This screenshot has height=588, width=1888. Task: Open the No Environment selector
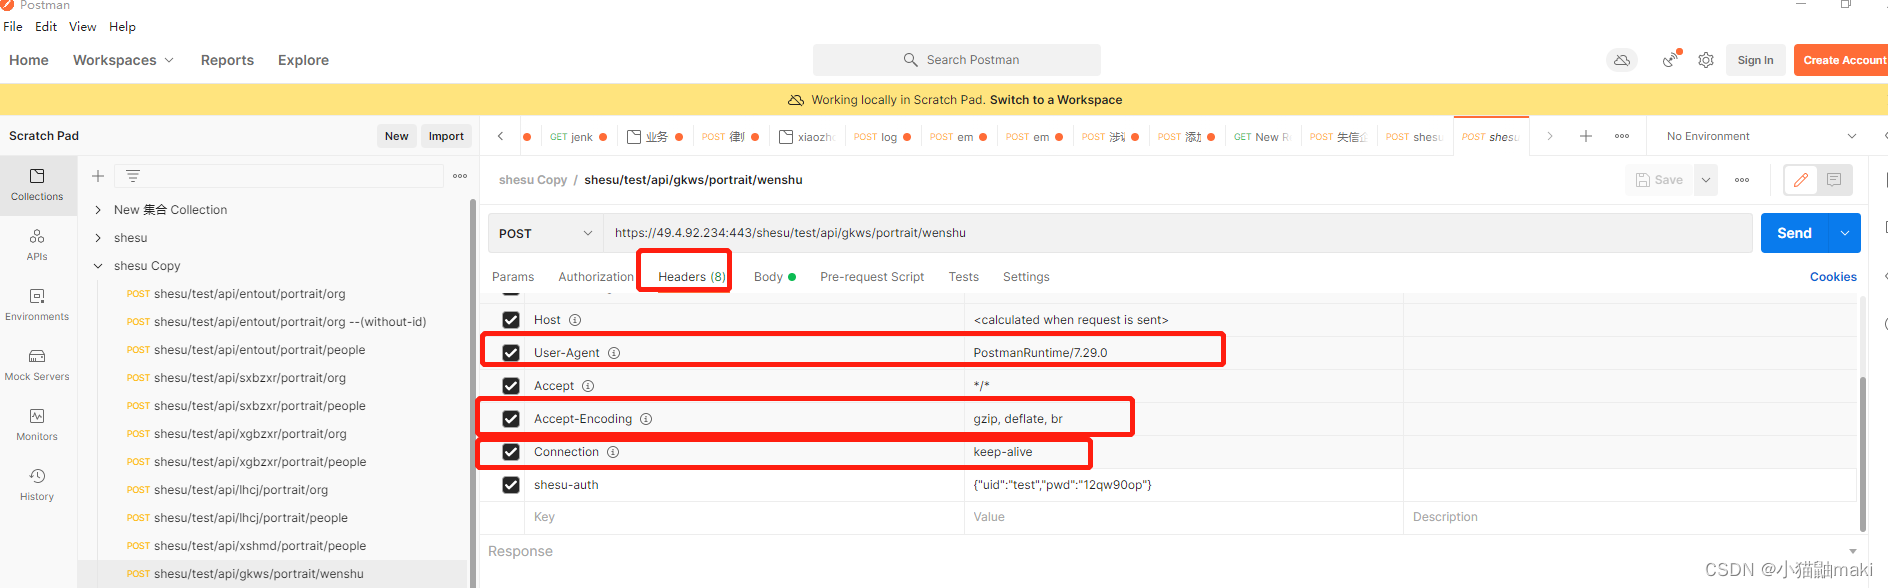coord(1760,136)
